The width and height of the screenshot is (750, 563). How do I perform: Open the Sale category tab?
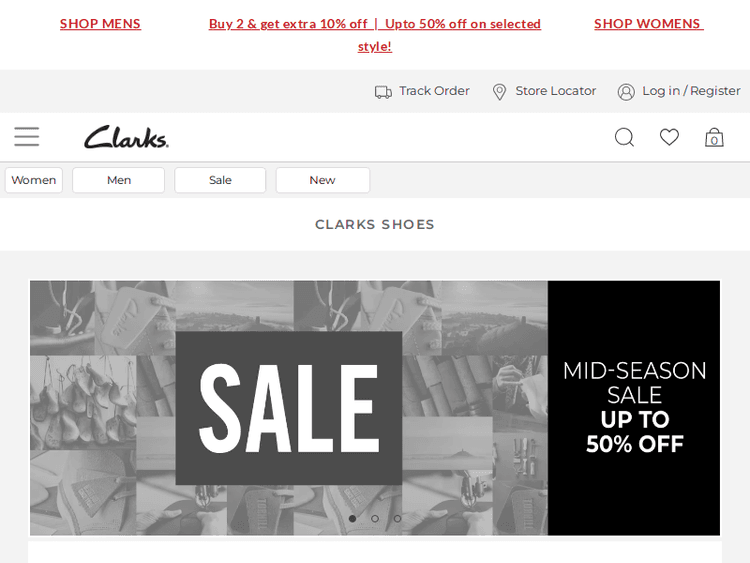(x=220, y=180)
